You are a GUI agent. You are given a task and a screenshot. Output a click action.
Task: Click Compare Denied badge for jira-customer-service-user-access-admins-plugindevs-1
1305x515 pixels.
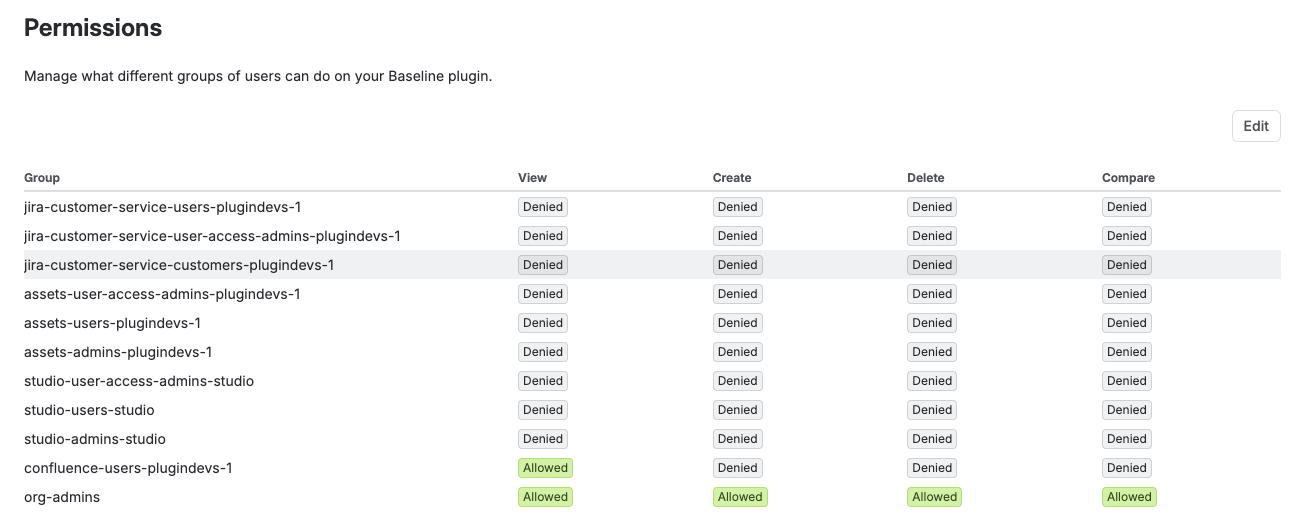(1127, 236)
